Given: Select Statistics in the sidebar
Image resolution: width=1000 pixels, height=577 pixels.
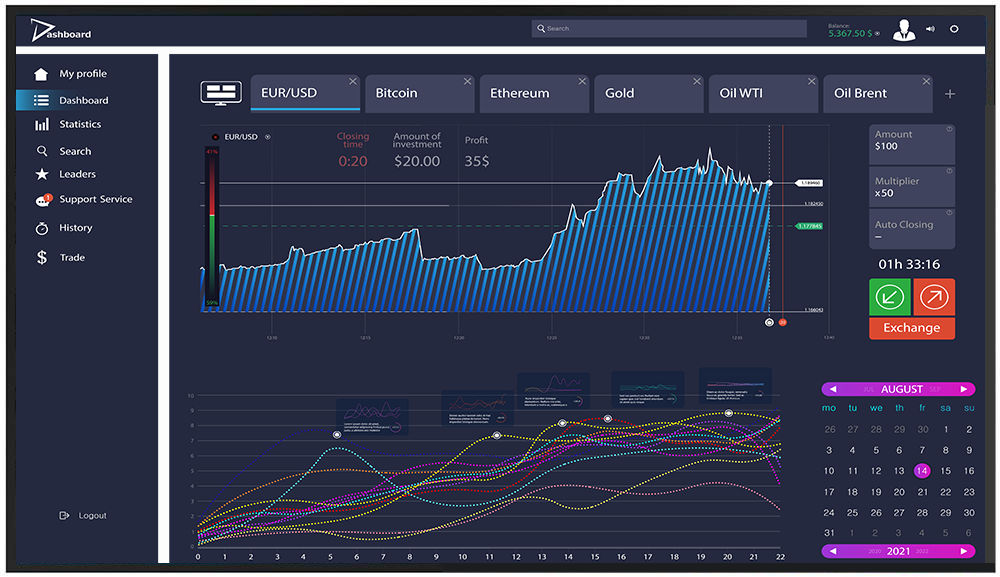Looking at the screenshot, I should pos(80,125).
